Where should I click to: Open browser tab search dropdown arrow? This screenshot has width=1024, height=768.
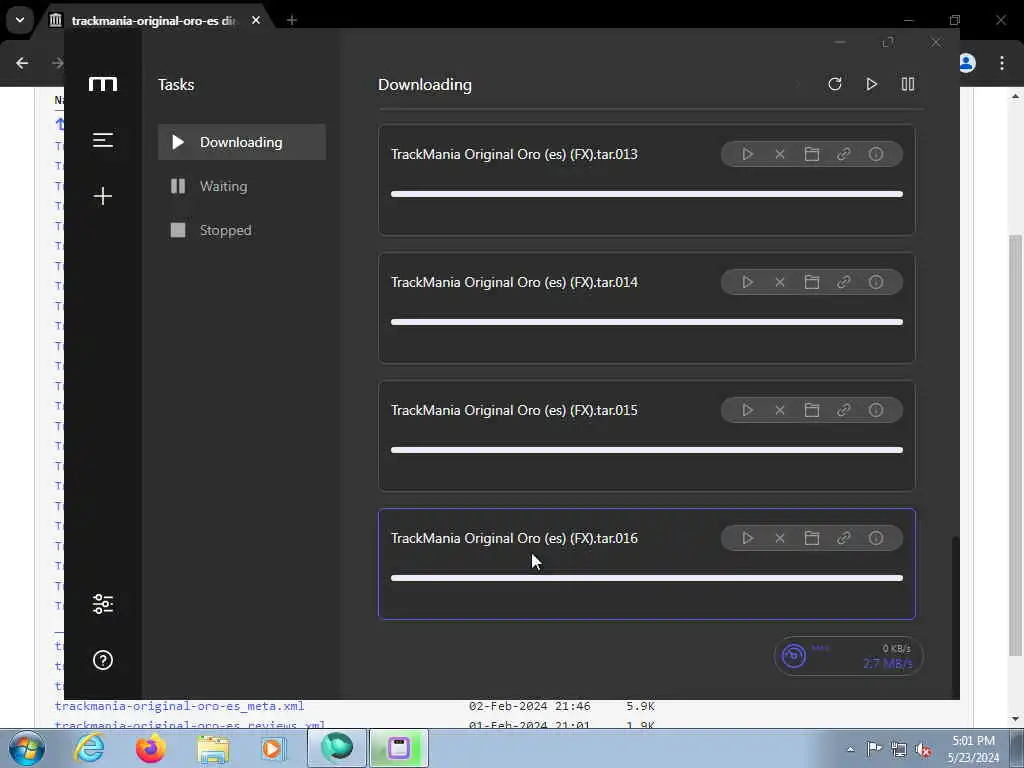click(20, 20)
